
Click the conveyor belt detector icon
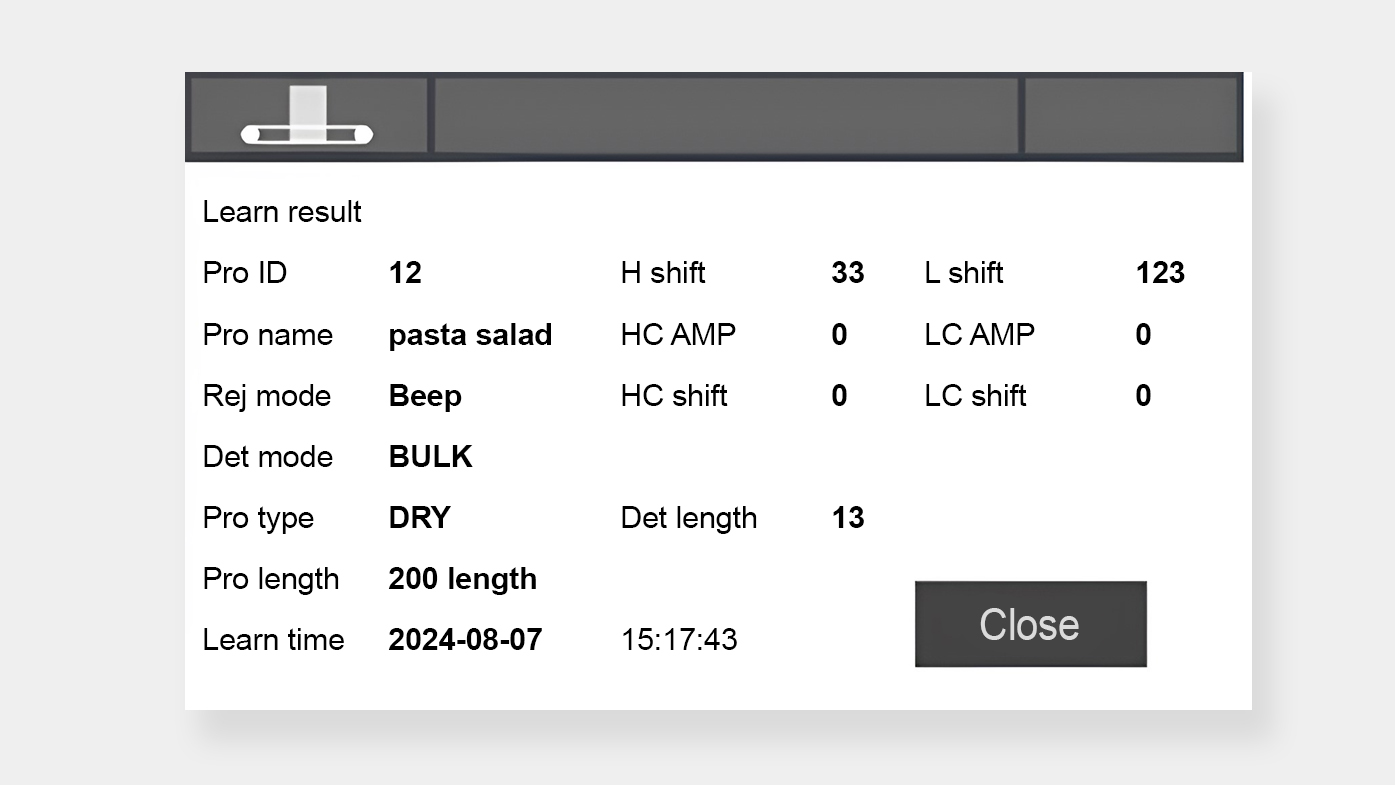tap(308, 117)
